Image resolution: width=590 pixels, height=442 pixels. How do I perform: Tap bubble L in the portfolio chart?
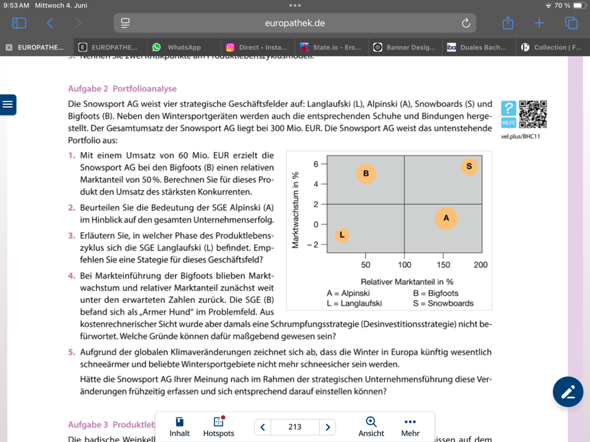coord(342,235)
